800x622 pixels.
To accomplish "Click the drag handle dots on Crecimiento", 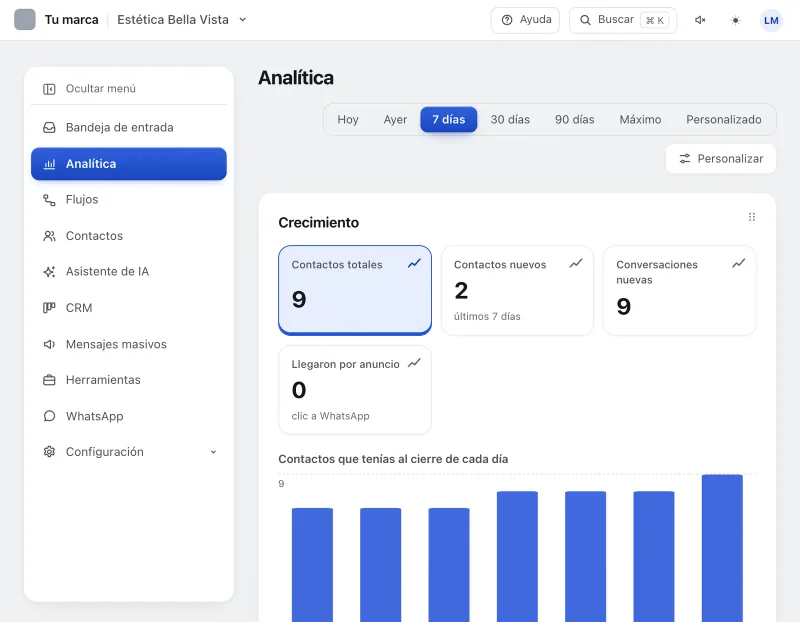I will pos(752,217).
